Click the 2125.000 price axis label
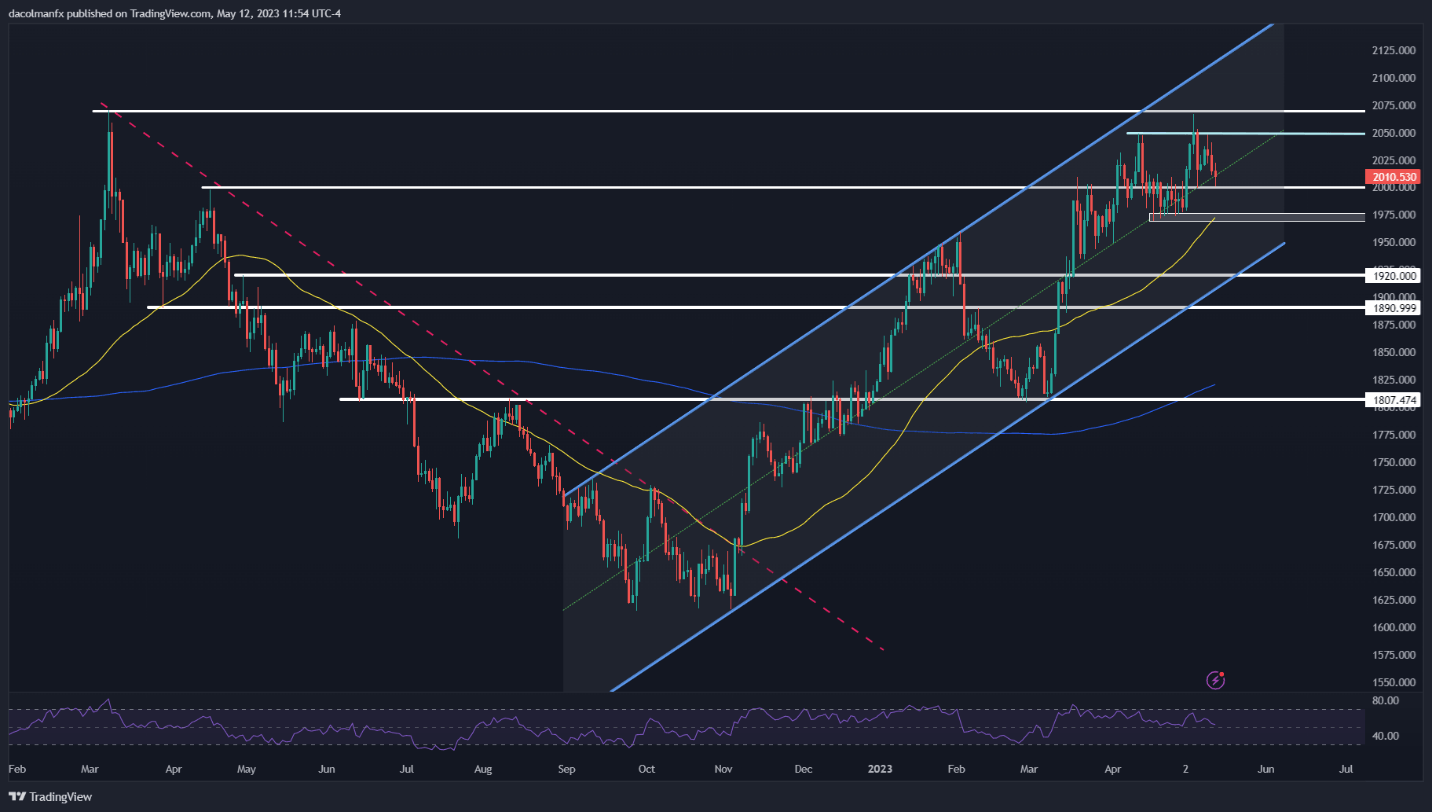 pos(1396,50)
